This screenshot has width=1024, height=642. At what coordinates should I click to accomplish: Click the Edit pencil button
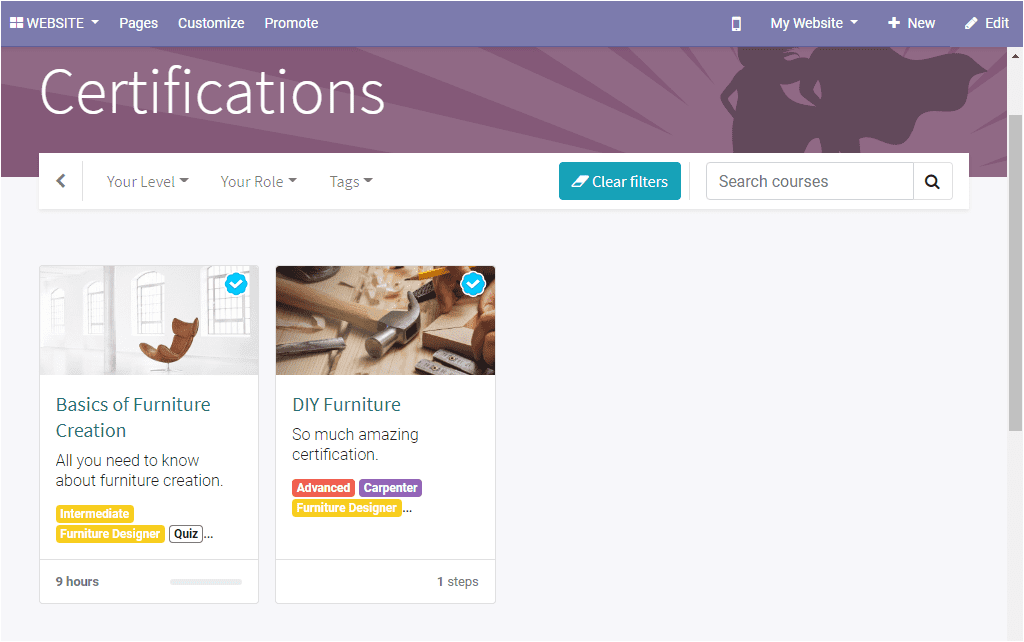(987, 23)
